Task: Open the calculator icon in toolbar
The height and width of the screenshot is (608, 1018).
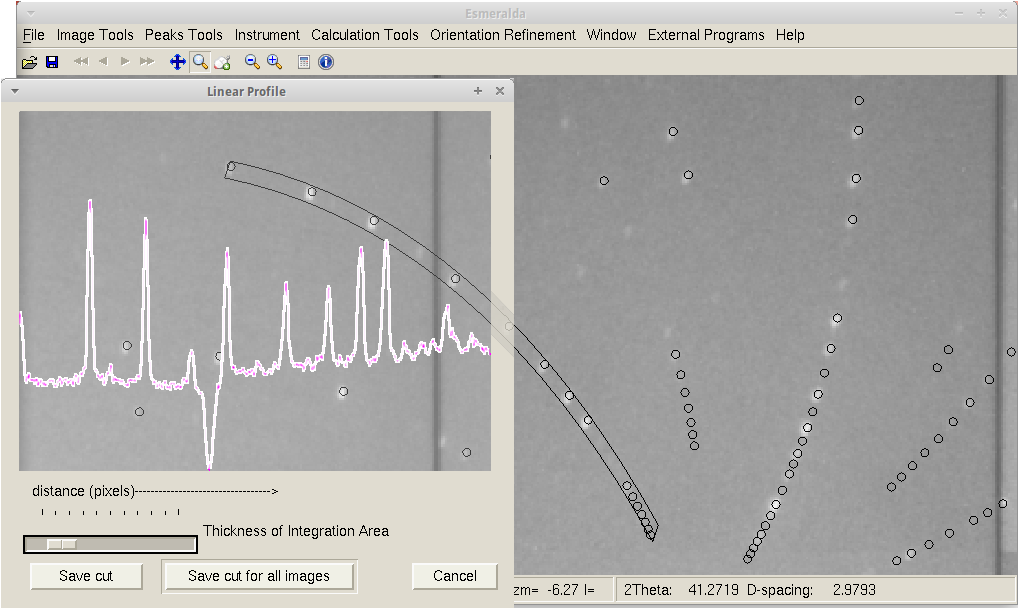Action: tap(304, 62)
